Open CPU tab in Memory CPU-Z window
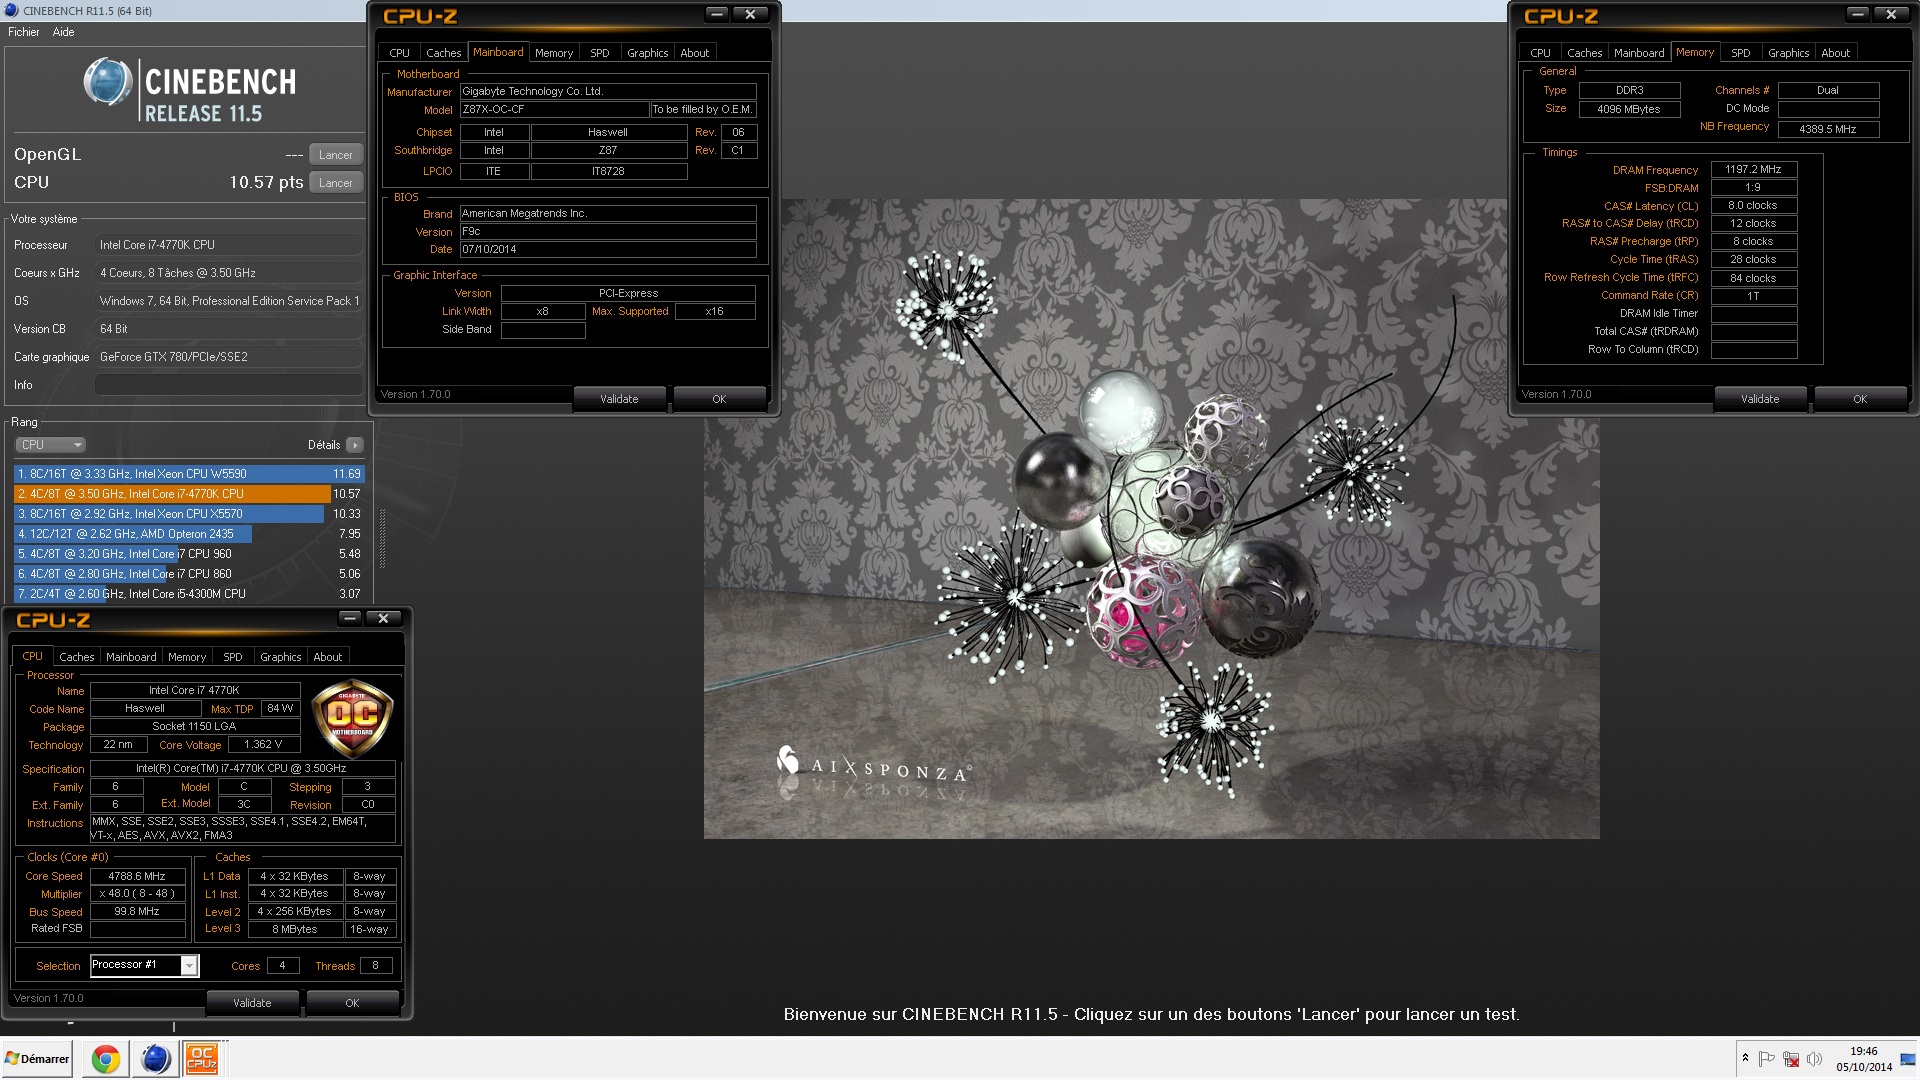This screenshot has height=1080, width=1920. click(x=1540, y=53)
